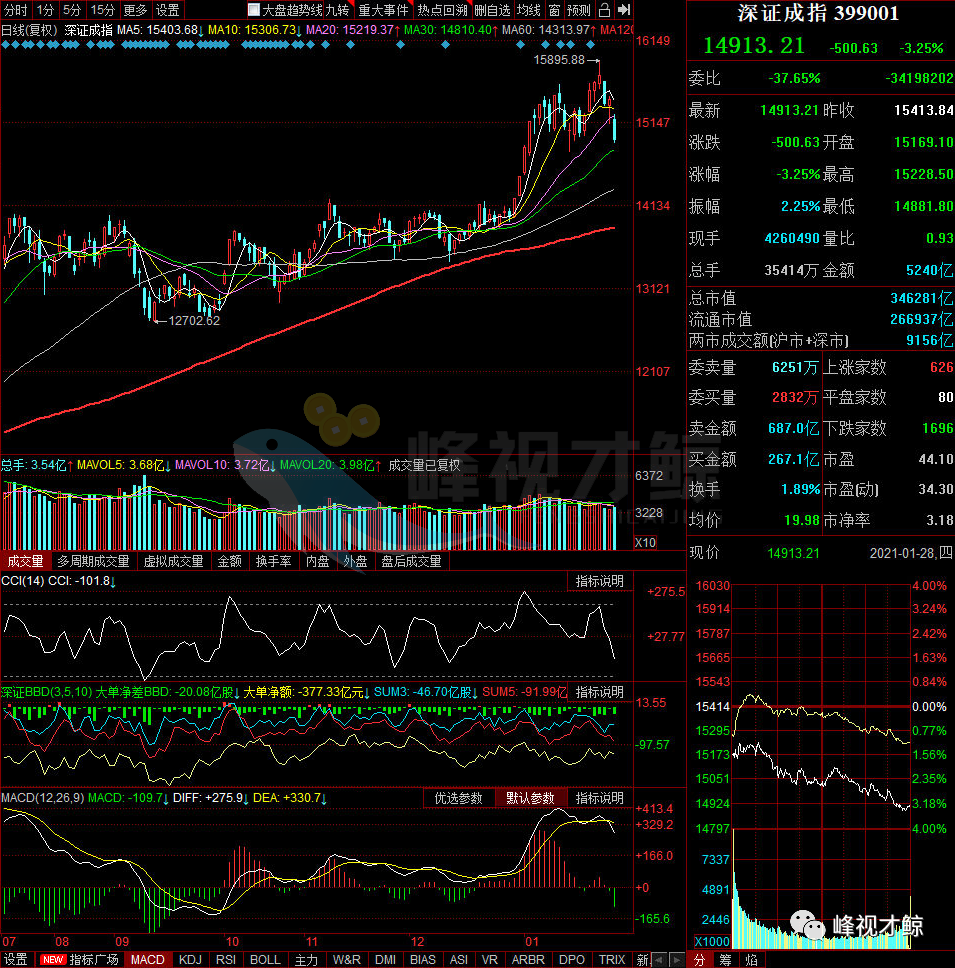955x968 pixels.
Task: Switch to 优选参数 in MACD panel
Action: 459,798
